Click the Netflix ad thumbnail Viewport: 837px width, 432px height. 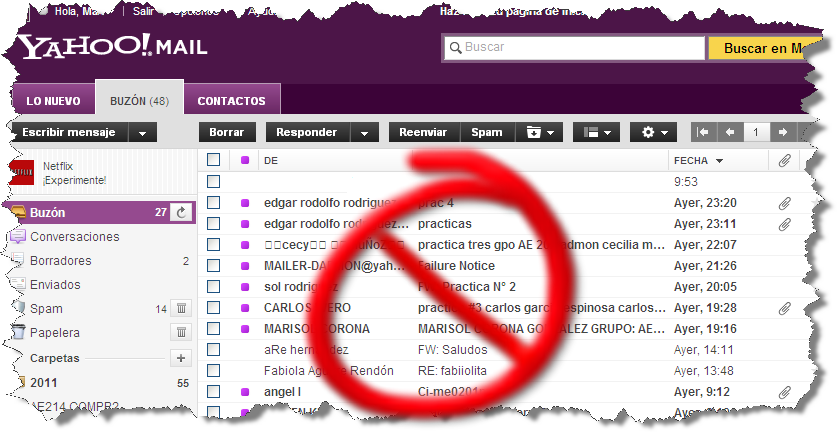click(21, 172)
